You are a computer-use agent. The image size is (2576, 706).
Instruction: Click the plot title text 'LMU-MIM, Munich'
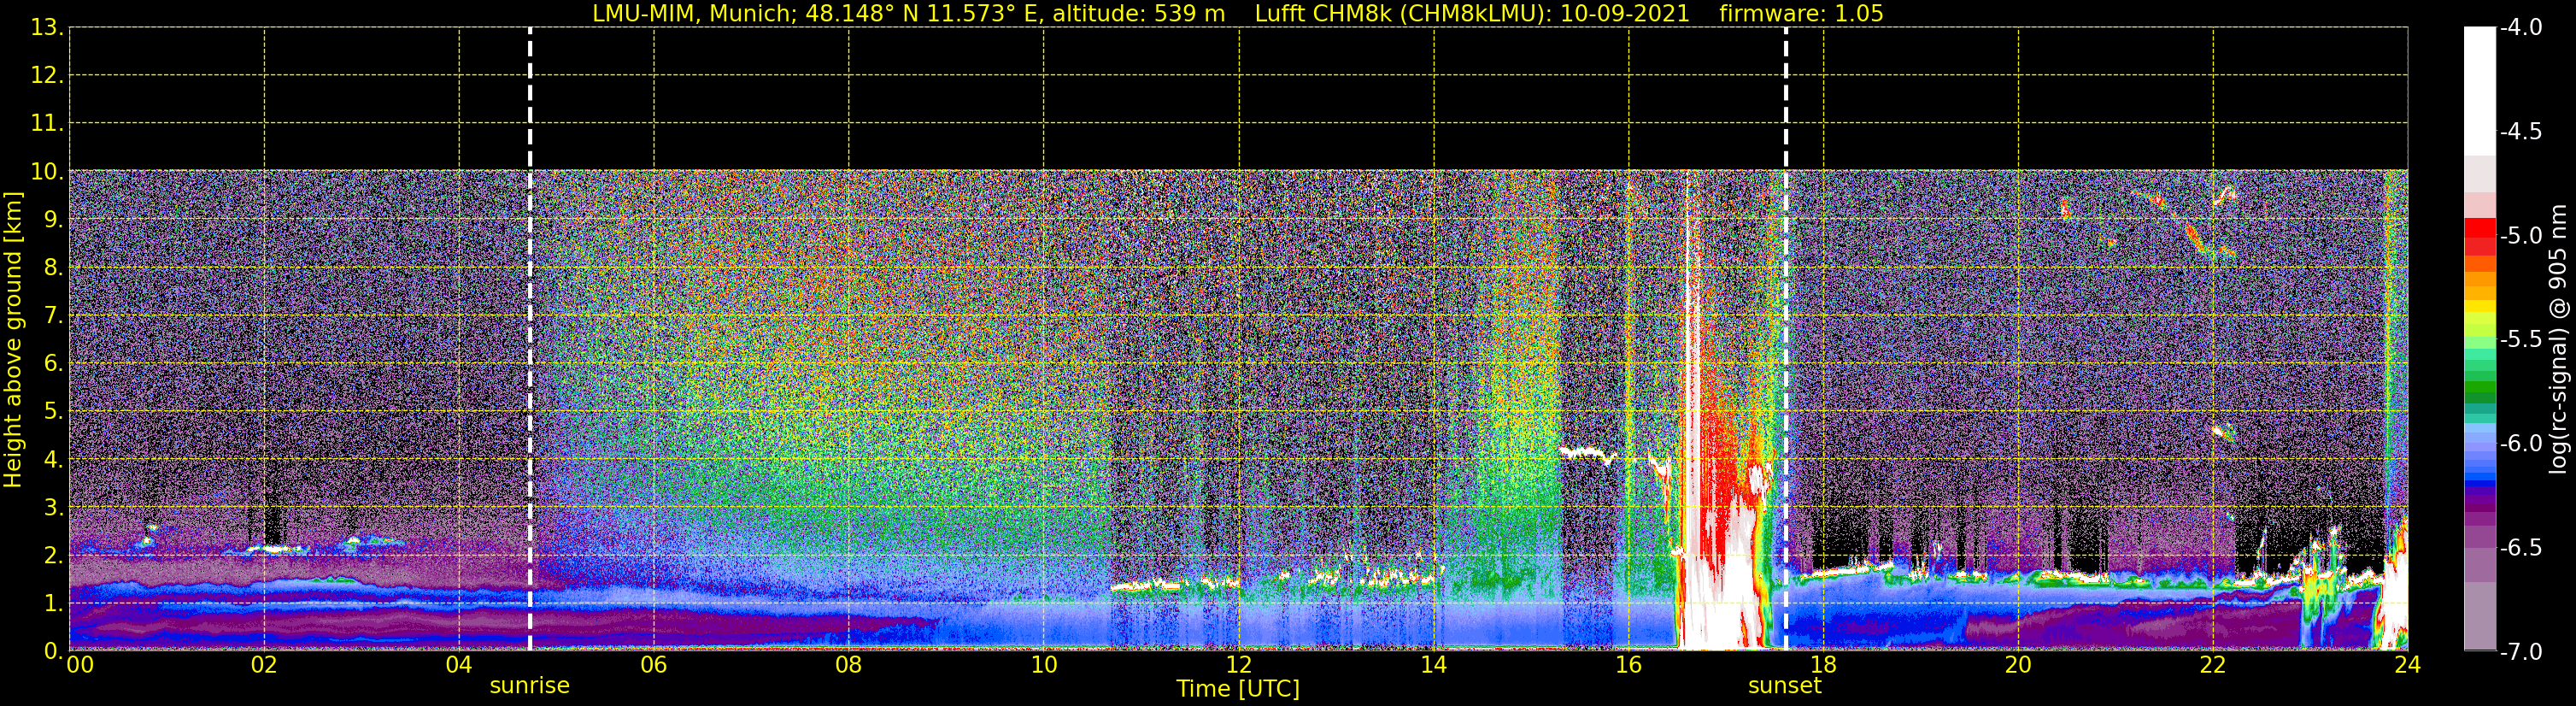click(x=692, y=14)
